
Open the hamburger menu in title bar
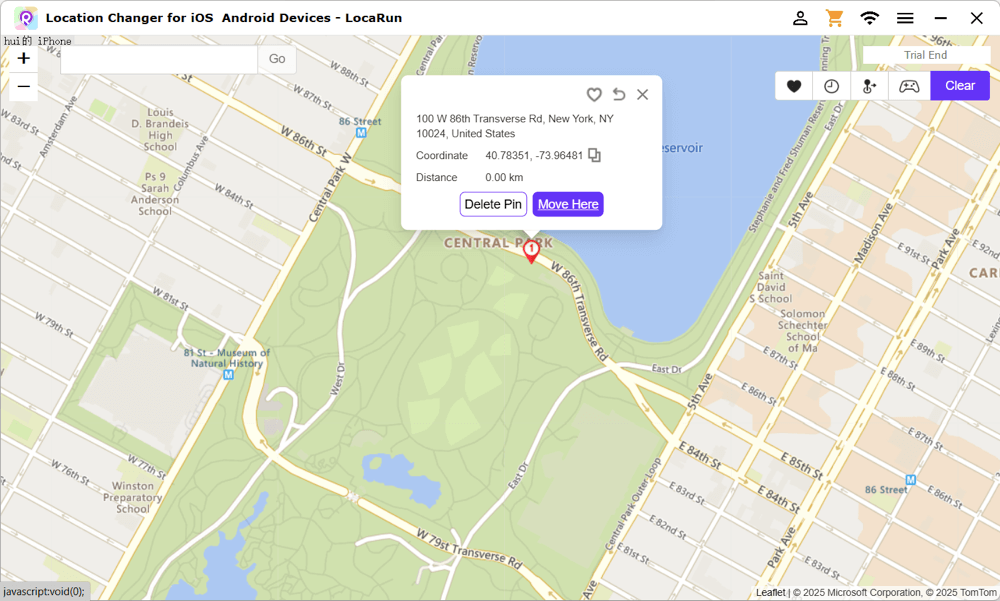(905, 18)
